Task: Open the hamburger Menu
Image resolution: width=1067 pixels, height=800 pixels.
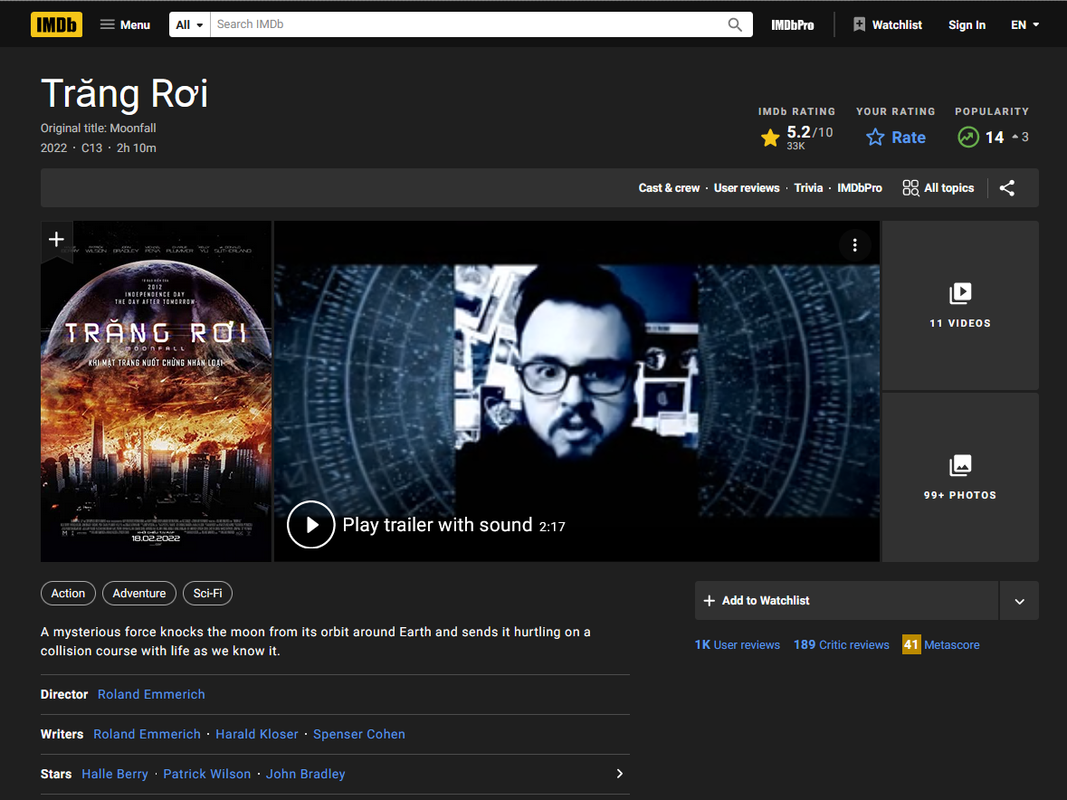Action: pos(125,25)
